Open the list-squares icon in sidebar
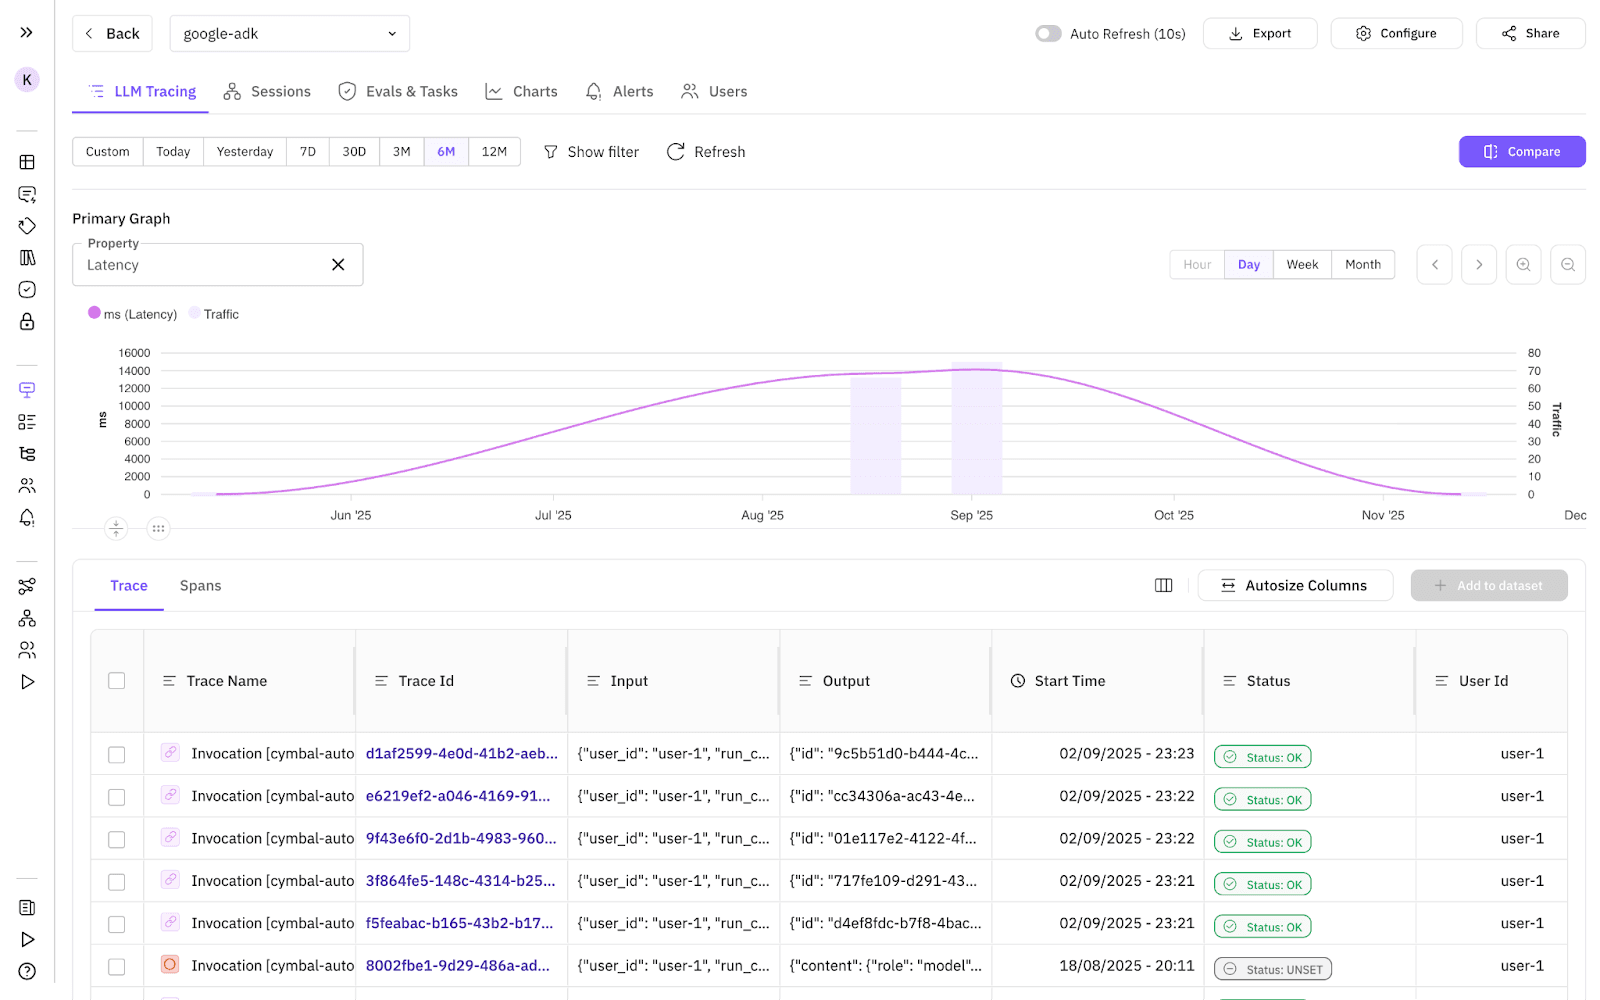This screenshot has width=1600, height=1000. point(27,422)
